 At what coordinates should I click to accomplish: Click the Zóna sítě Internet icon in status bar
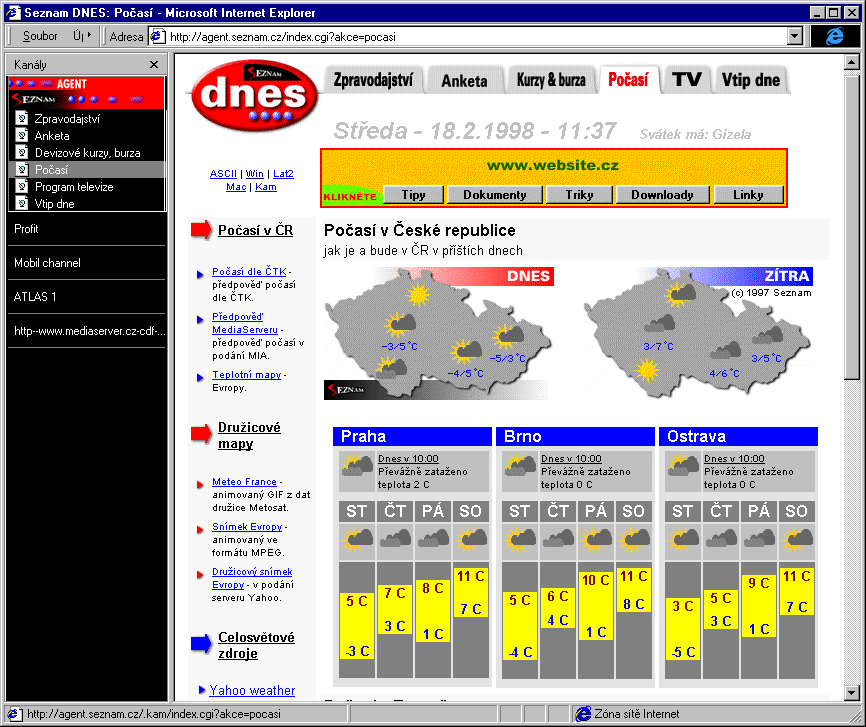tap(583, 713)
